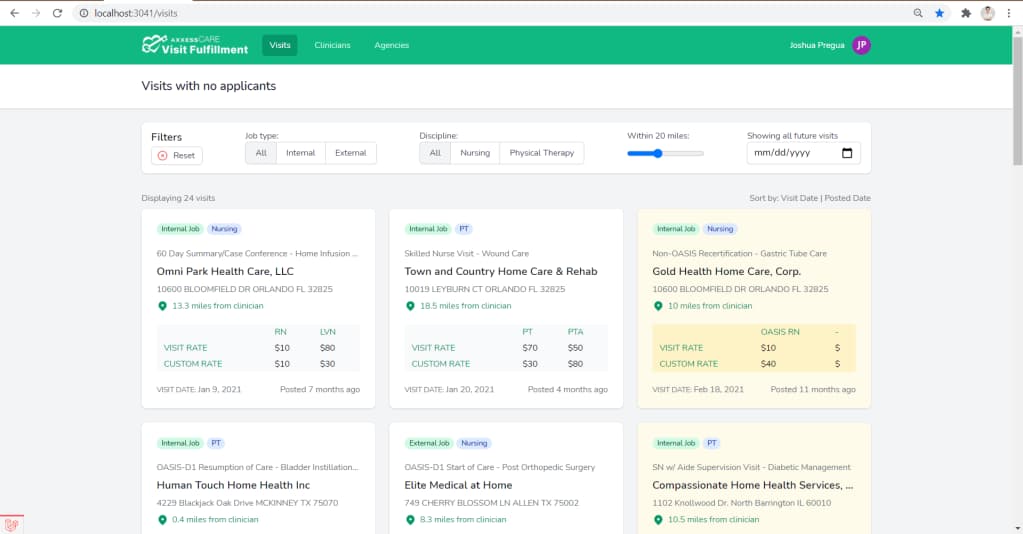The width and height of the screenshot is (1023, 534).
Task: Click External Job tag on Elite Medical card
Action: pos(429,443)
